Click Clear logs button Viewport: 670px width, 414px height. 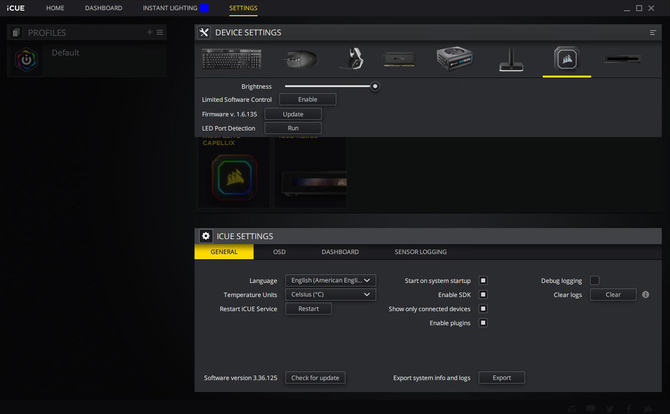point(613,294)
